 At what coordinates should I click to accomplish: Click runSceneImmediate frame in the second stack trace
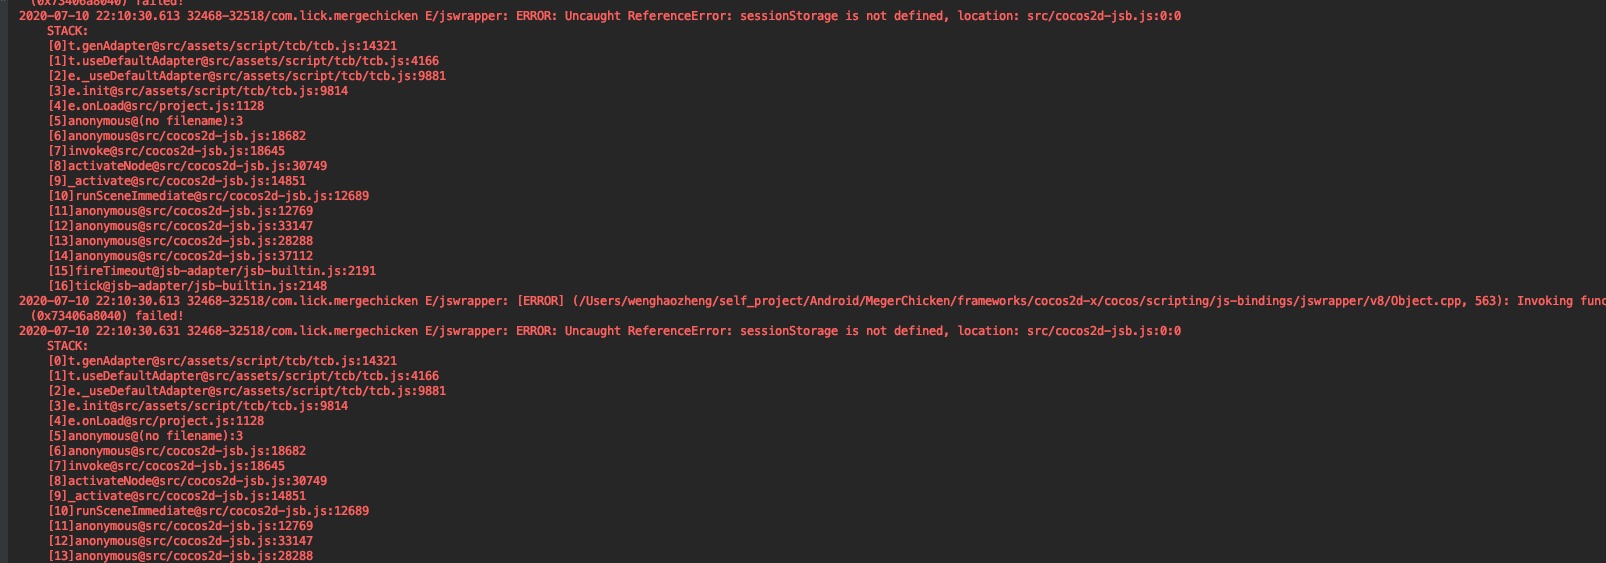tap(208, 511)
